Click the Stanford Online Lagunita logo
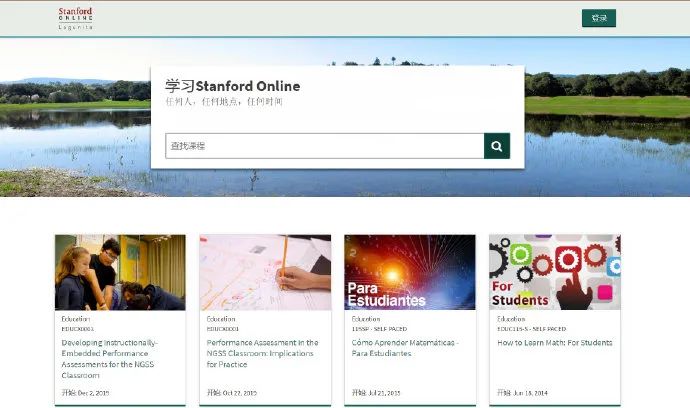This screenshot has height=408, width=690. coord(76,18)
